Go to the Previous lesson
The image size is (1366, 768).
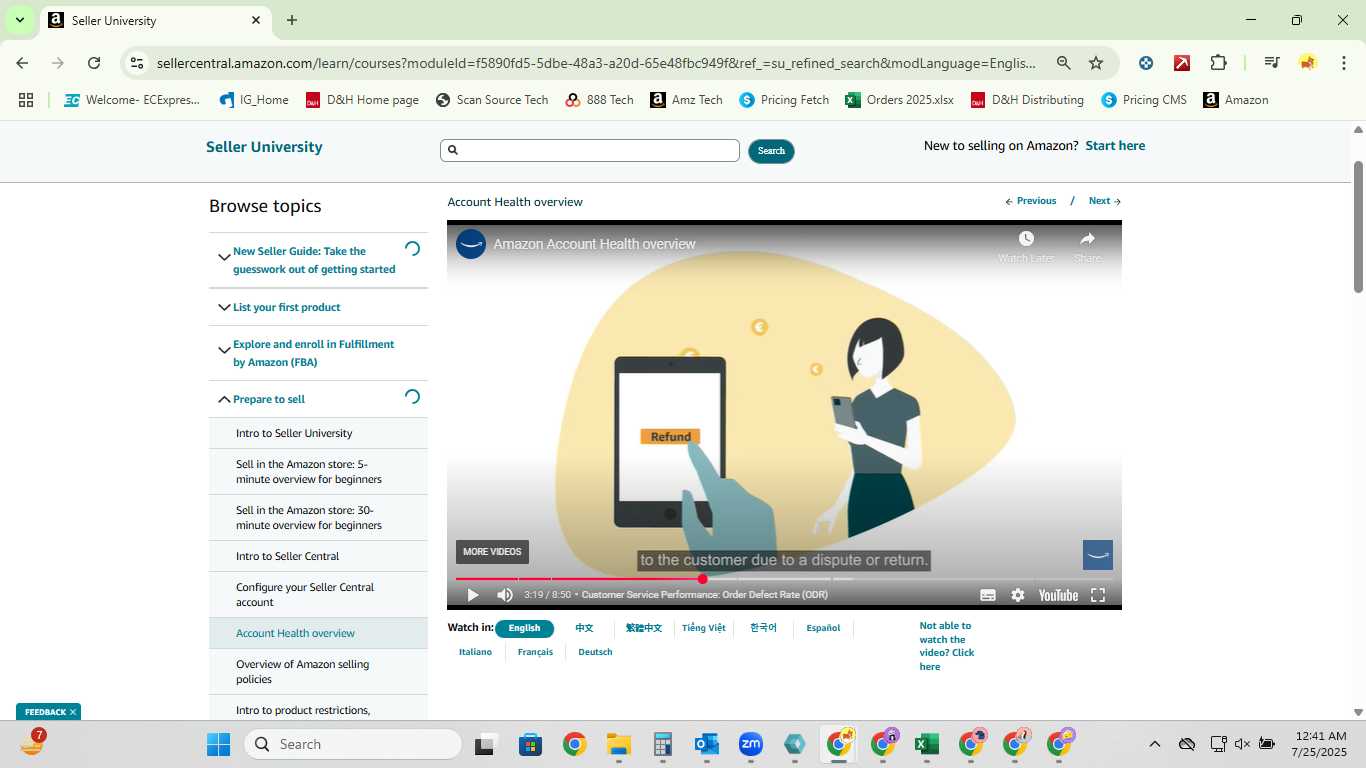coord(1031,201)
